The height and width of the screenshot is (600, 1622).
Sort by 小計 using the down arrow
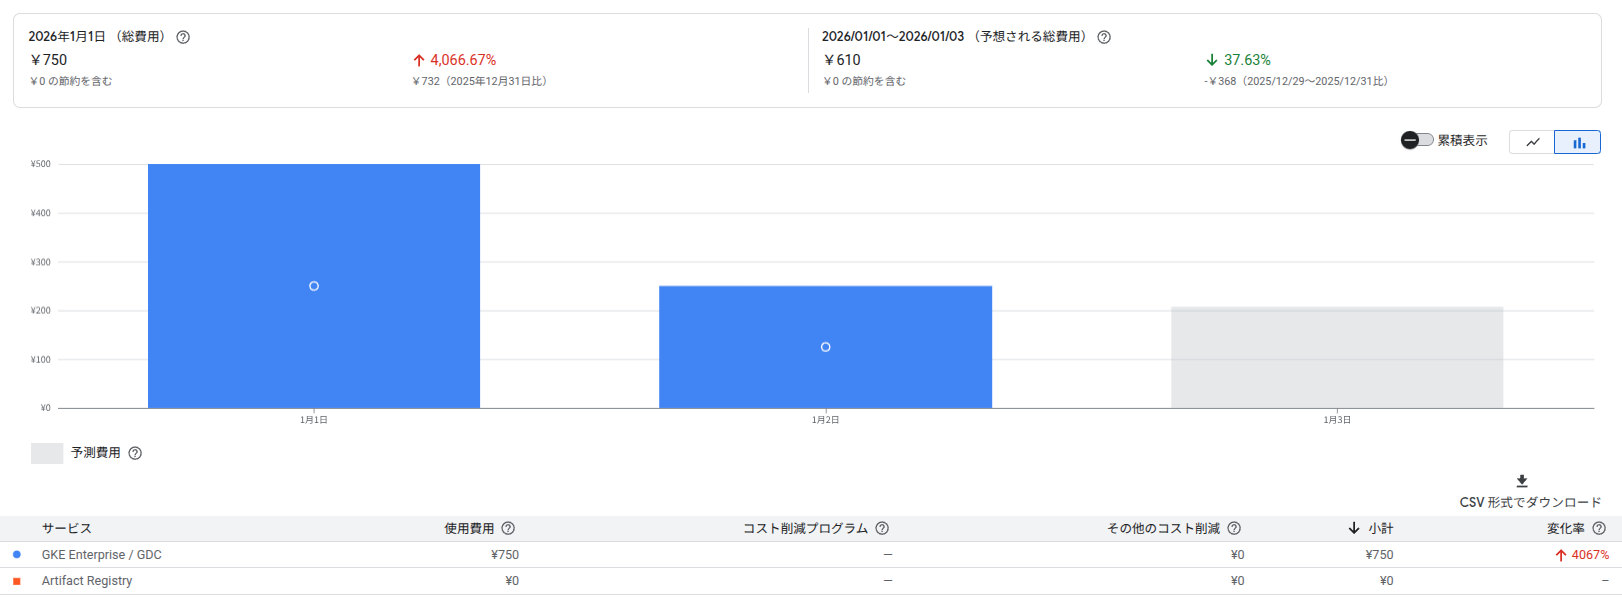click(x=1354, y=528)
